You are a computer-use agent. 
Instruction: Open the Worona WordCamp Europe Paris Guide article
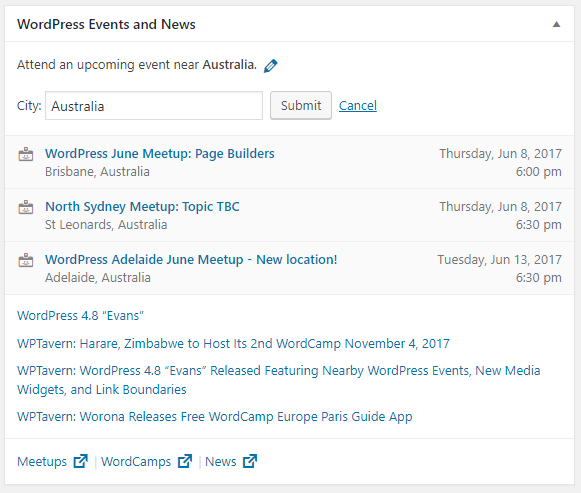[215, 417]
